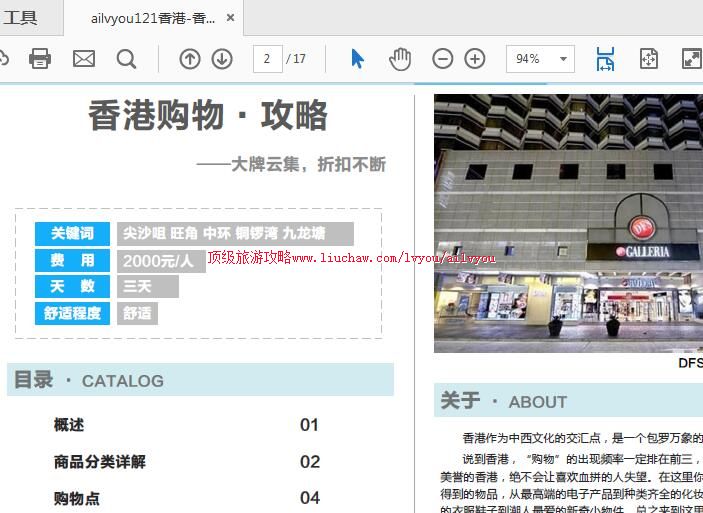Zoom out with the minus icon
Screen dimensions: 703x513
(x=443, y=59)
